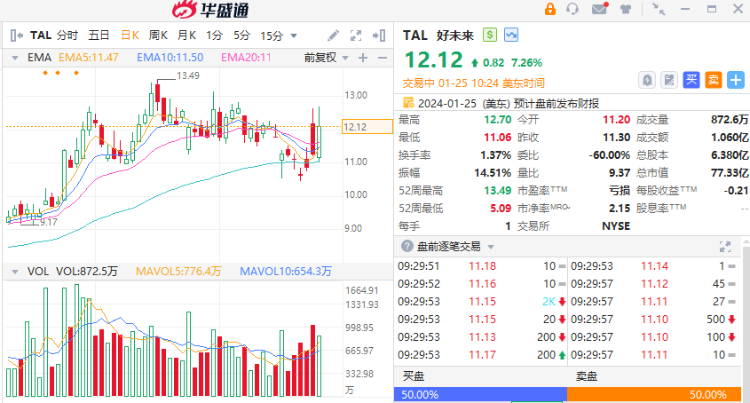Click the earnings notice icon beside 2024-01-25
Screen dimensions: 750x403
pos(408,103)
